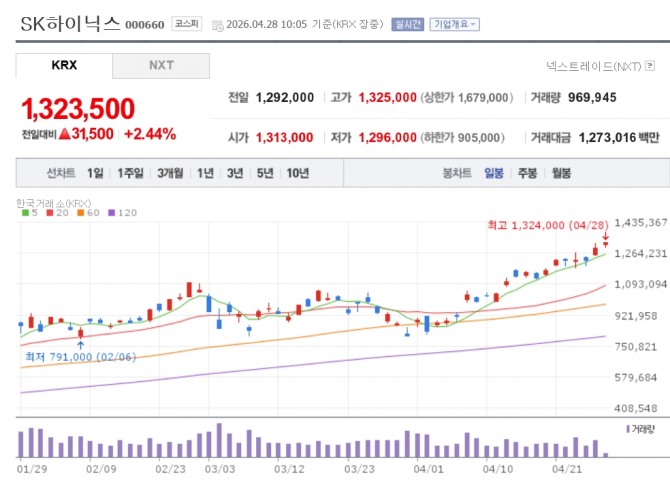
Task: Select the 1주일 line chart
Action: point(130,173)
